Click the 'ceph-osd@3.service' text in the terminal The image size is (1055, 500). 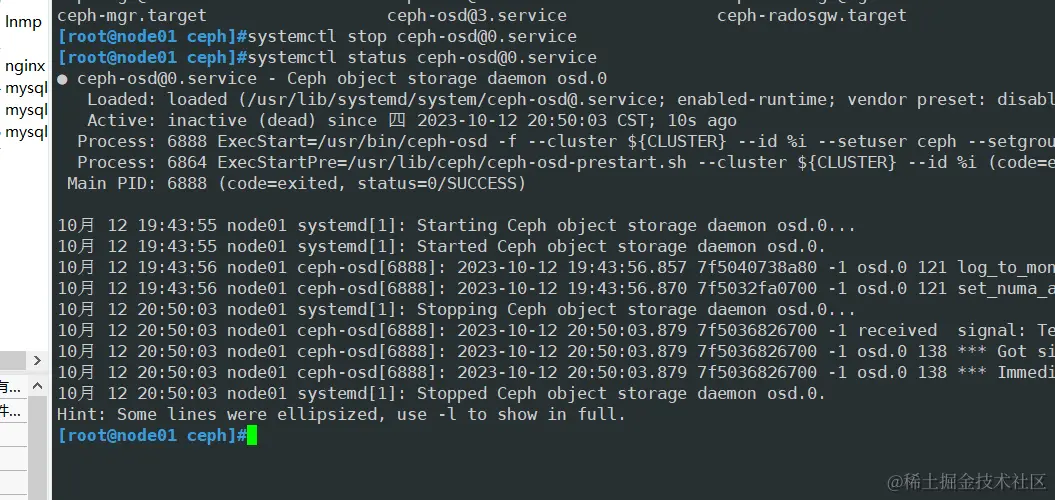[x=477, y=15]
